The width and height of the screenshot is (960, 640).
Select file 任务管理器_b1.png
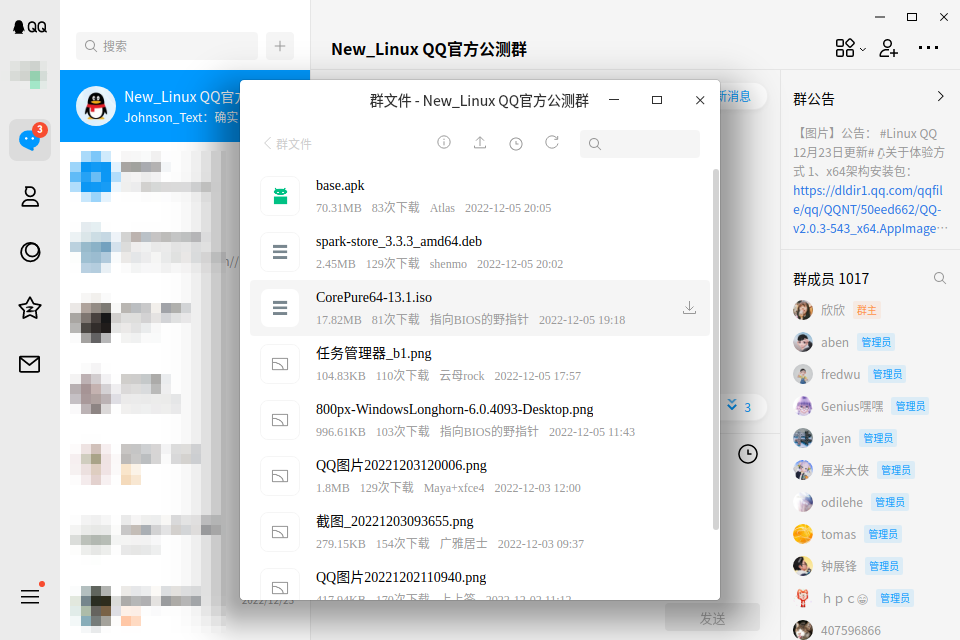tap(479, 364)
